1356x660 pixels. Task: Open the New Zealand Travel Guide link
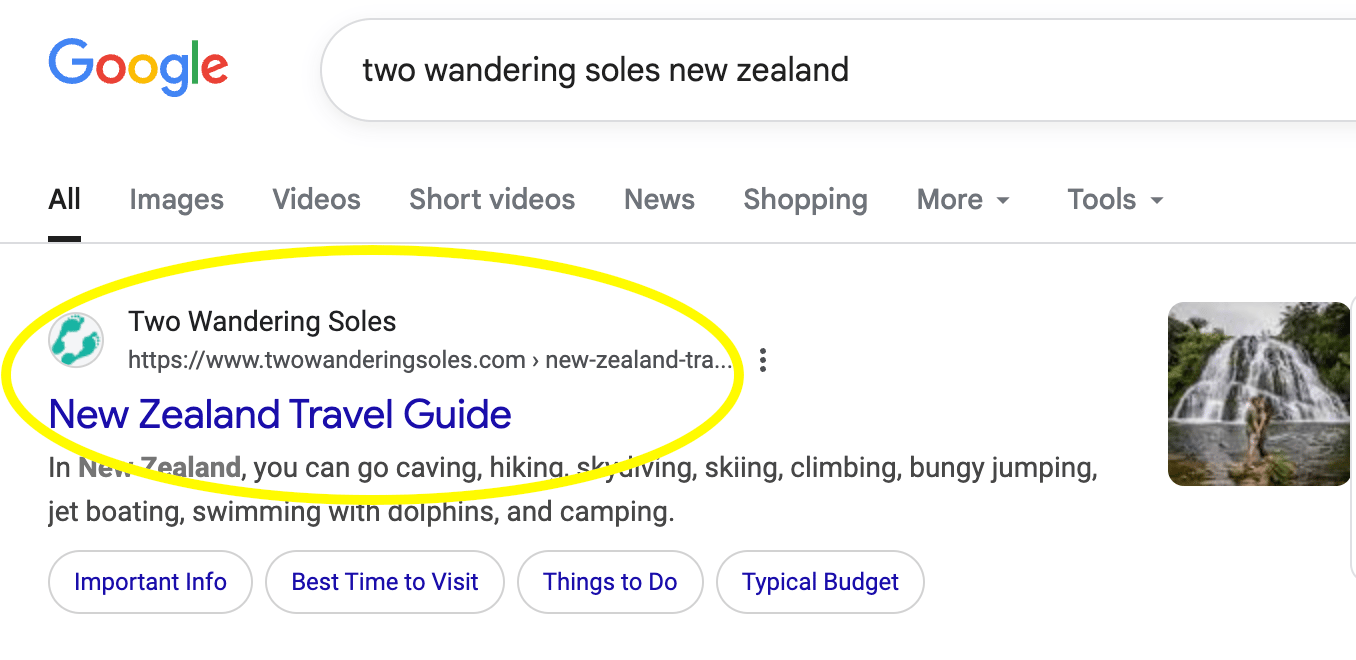[x=280, y=414]
